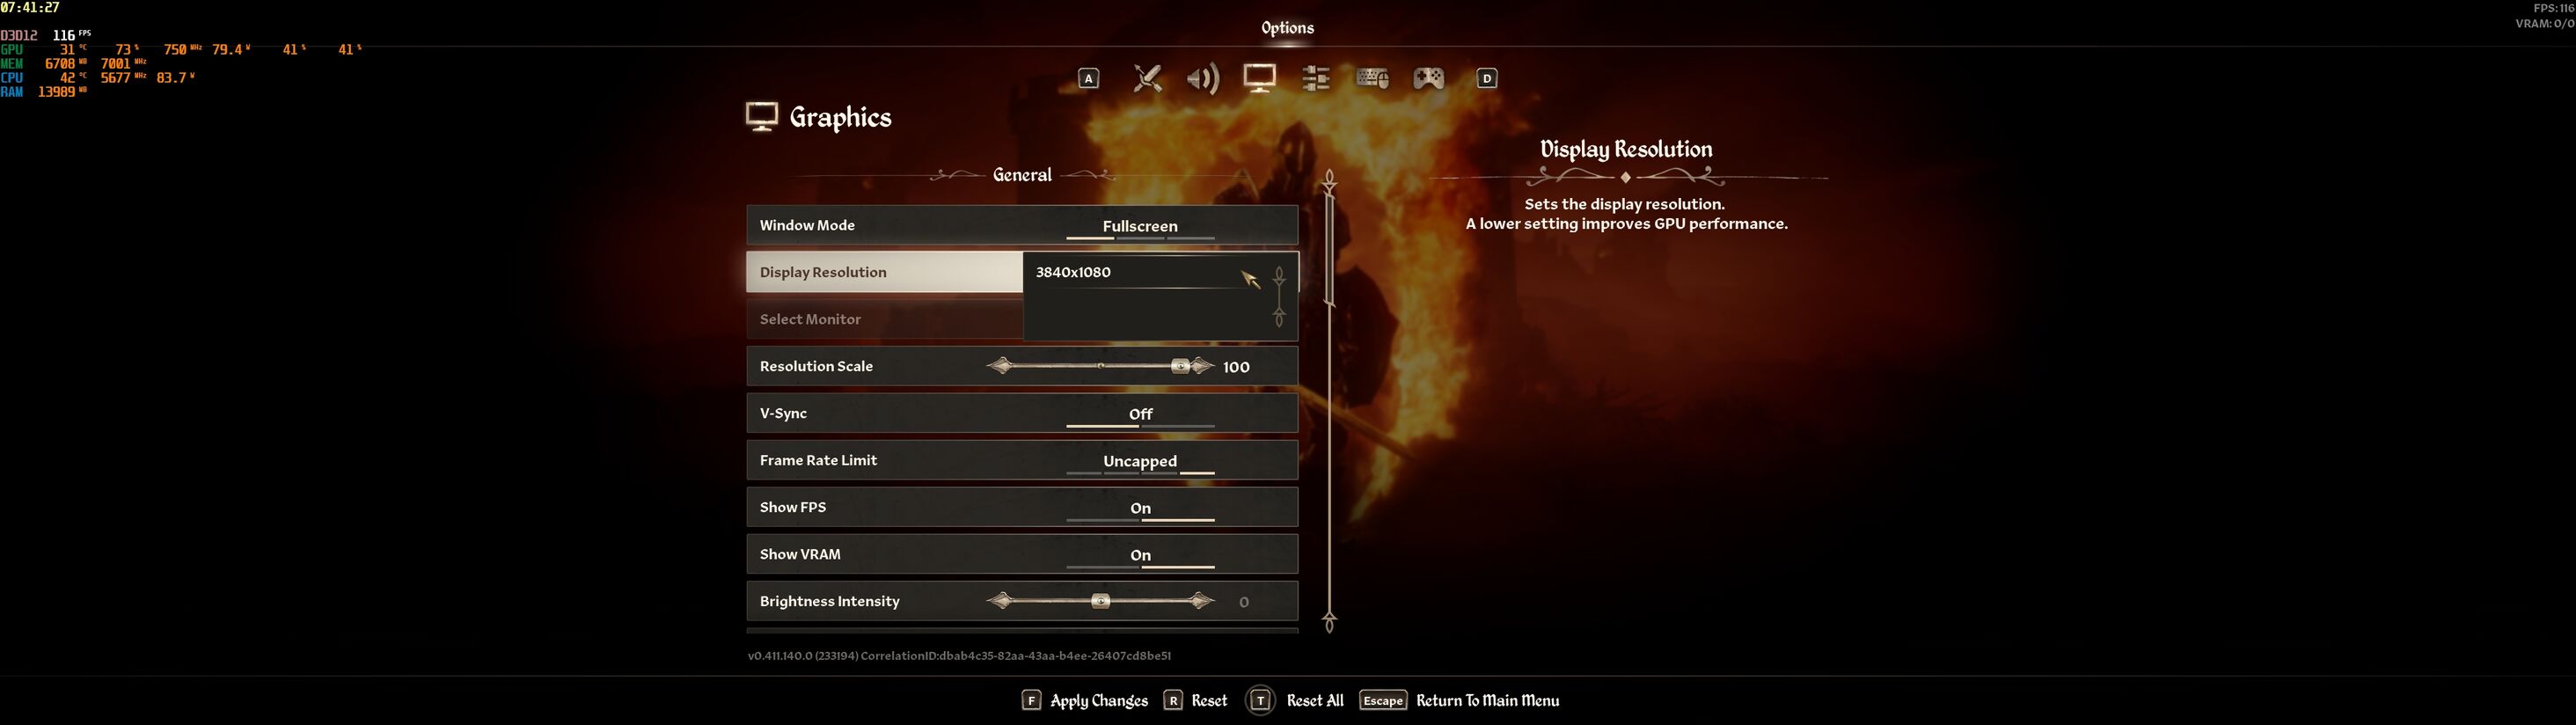Toggle Show VRAM setting currently On
This screenshot has height=725, width=2576.
(x=1022, y=554)
